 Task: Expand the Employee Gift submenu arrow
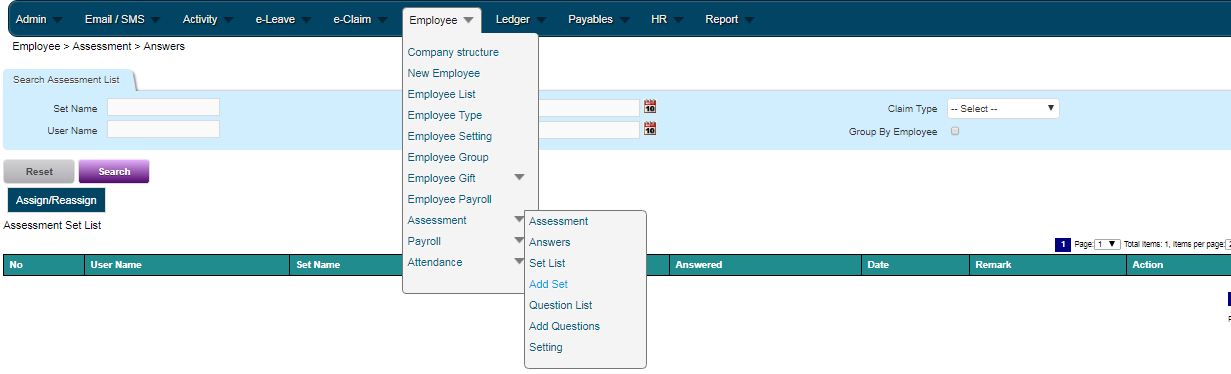pyautogui.click(x=519, y=178)
